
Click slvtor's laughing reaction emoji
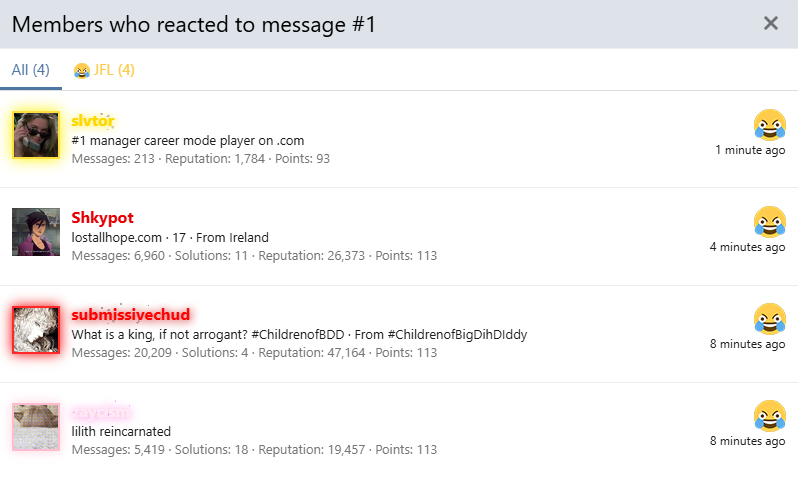(770, 125)
